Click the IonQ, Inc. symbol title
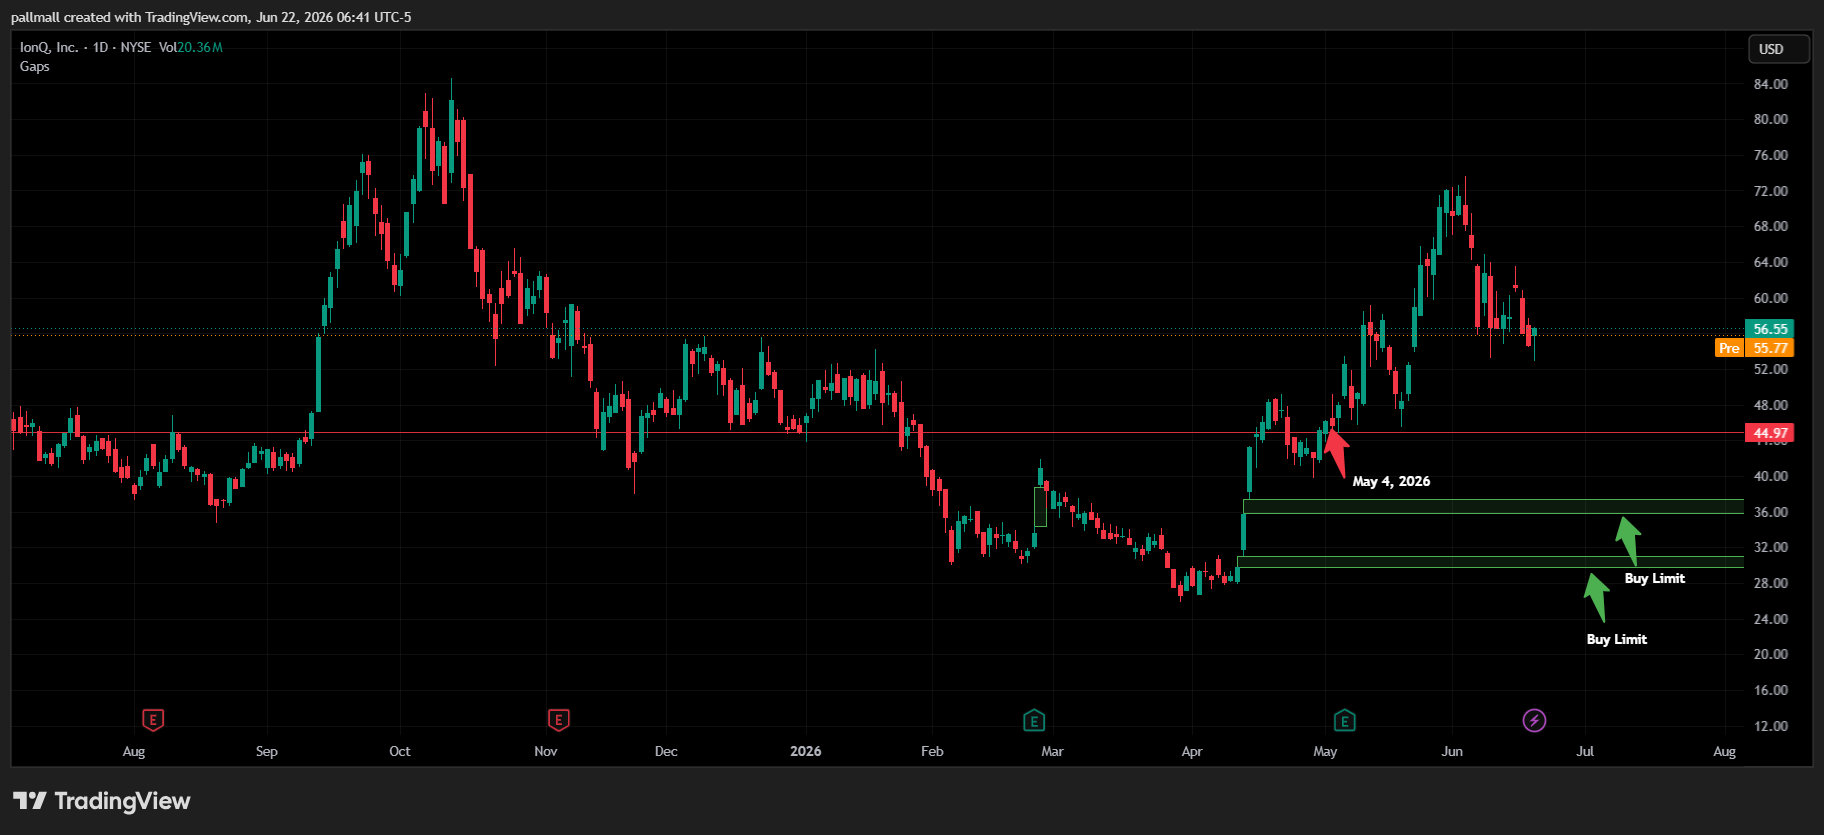This screenshot has width=1824, height=835. point(49,47)
